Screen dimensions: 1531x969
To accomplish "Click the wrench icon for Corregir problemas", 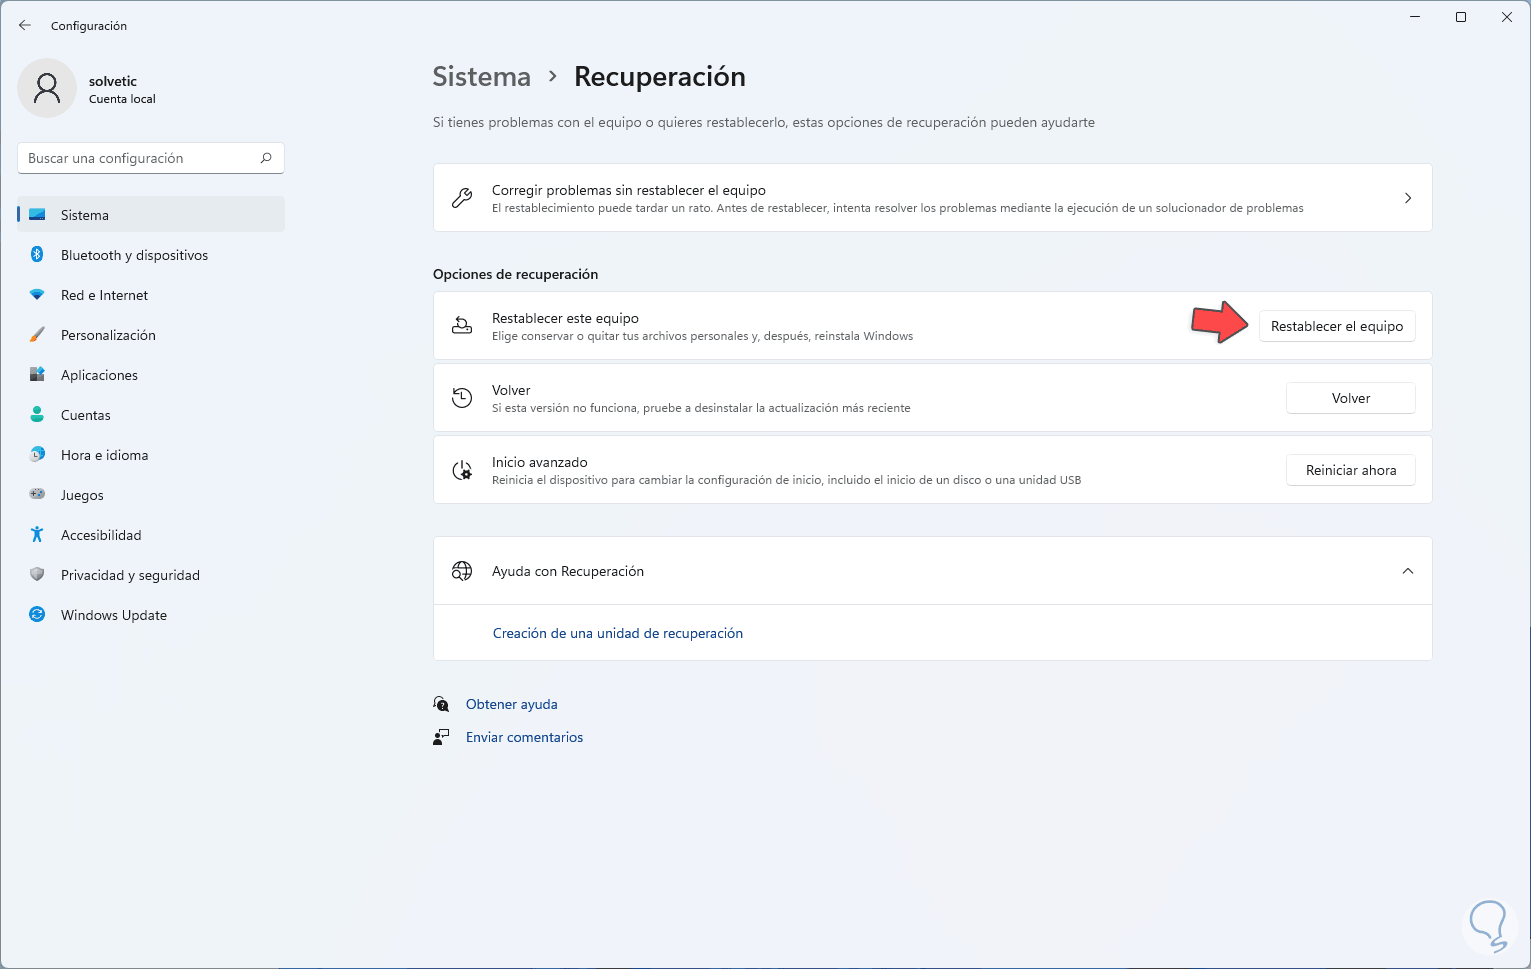I will (462, 198).
